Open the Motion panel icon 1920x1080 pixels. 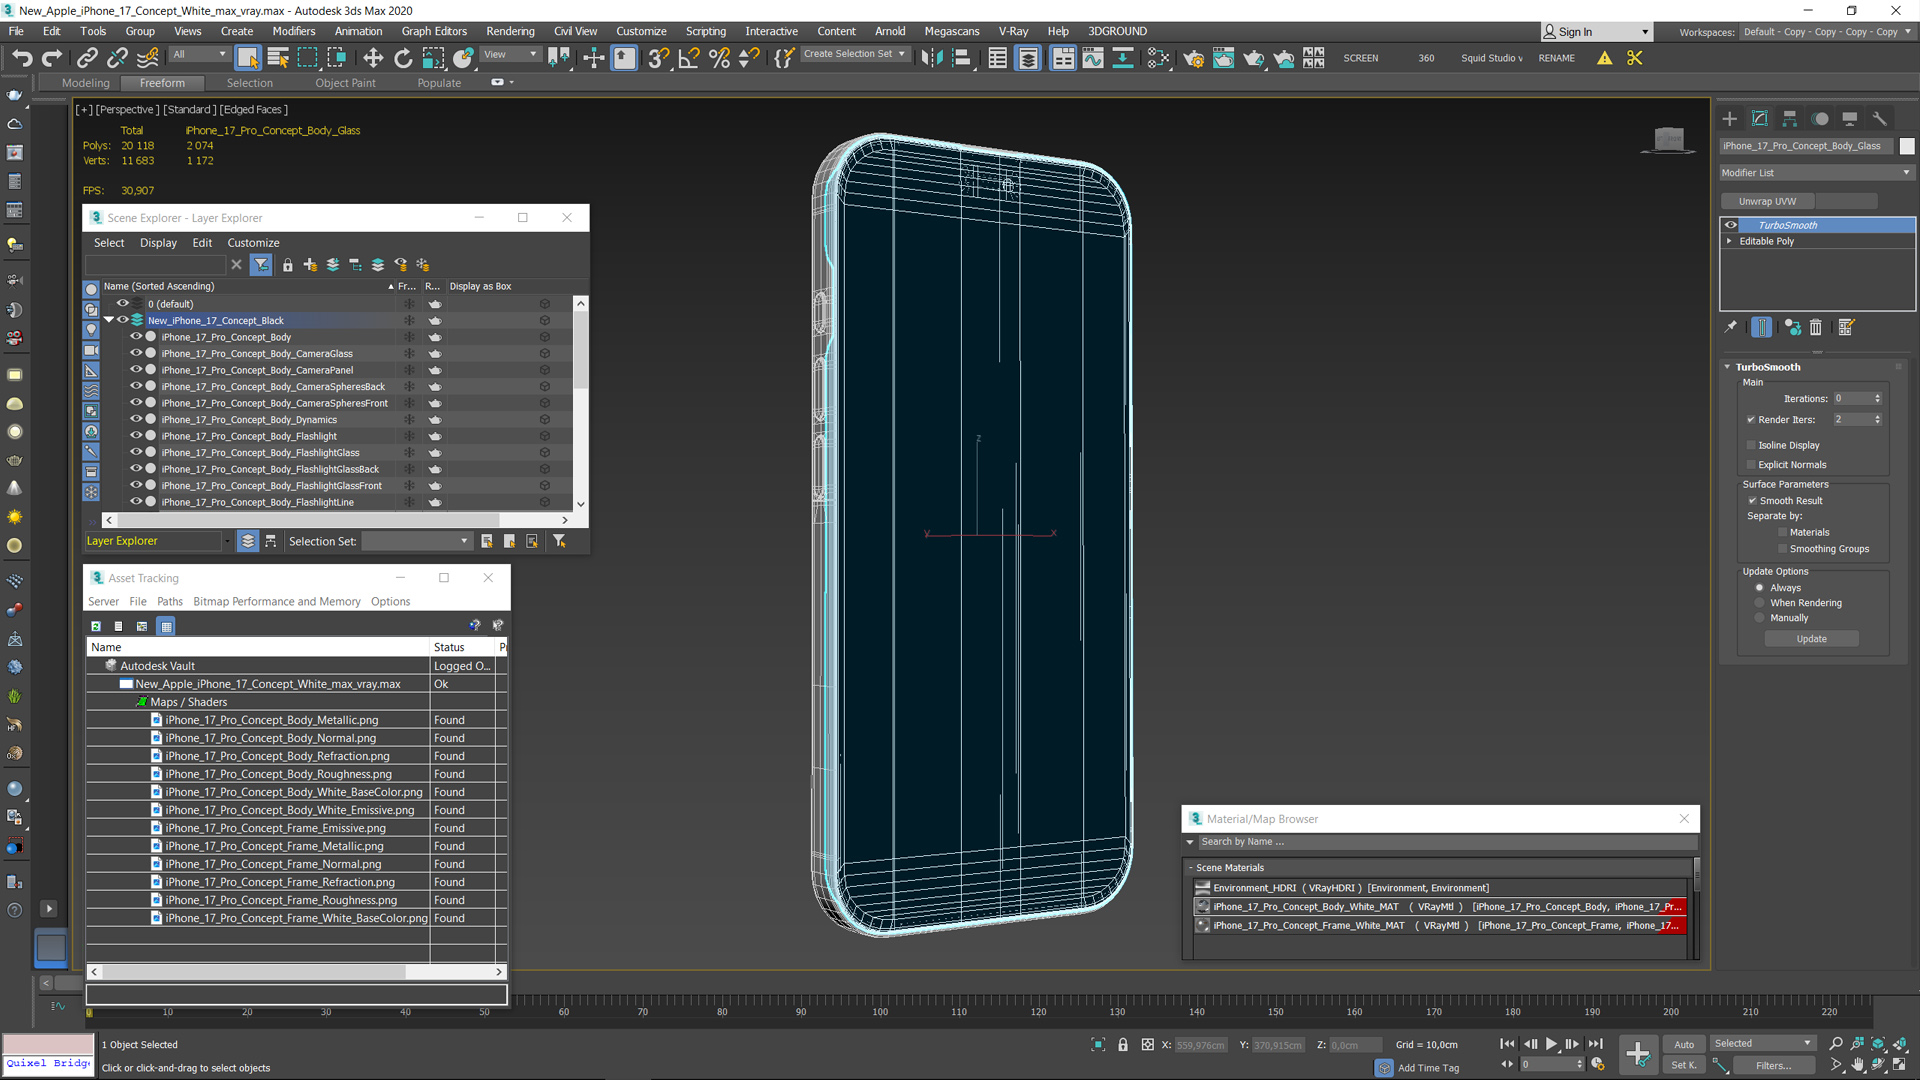[x=1820, y=118]
